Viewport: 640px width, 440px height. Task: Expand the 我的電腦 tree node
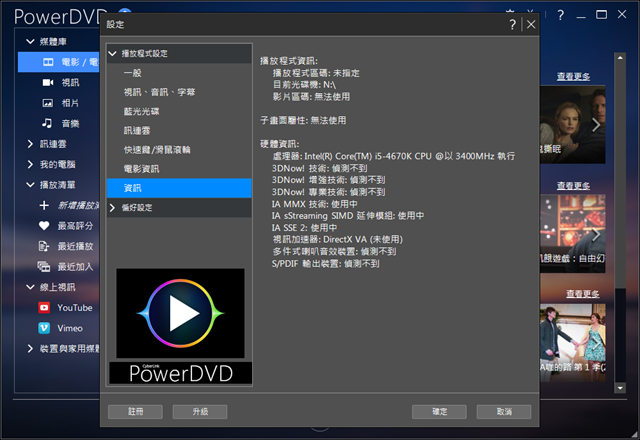[30, 164]
